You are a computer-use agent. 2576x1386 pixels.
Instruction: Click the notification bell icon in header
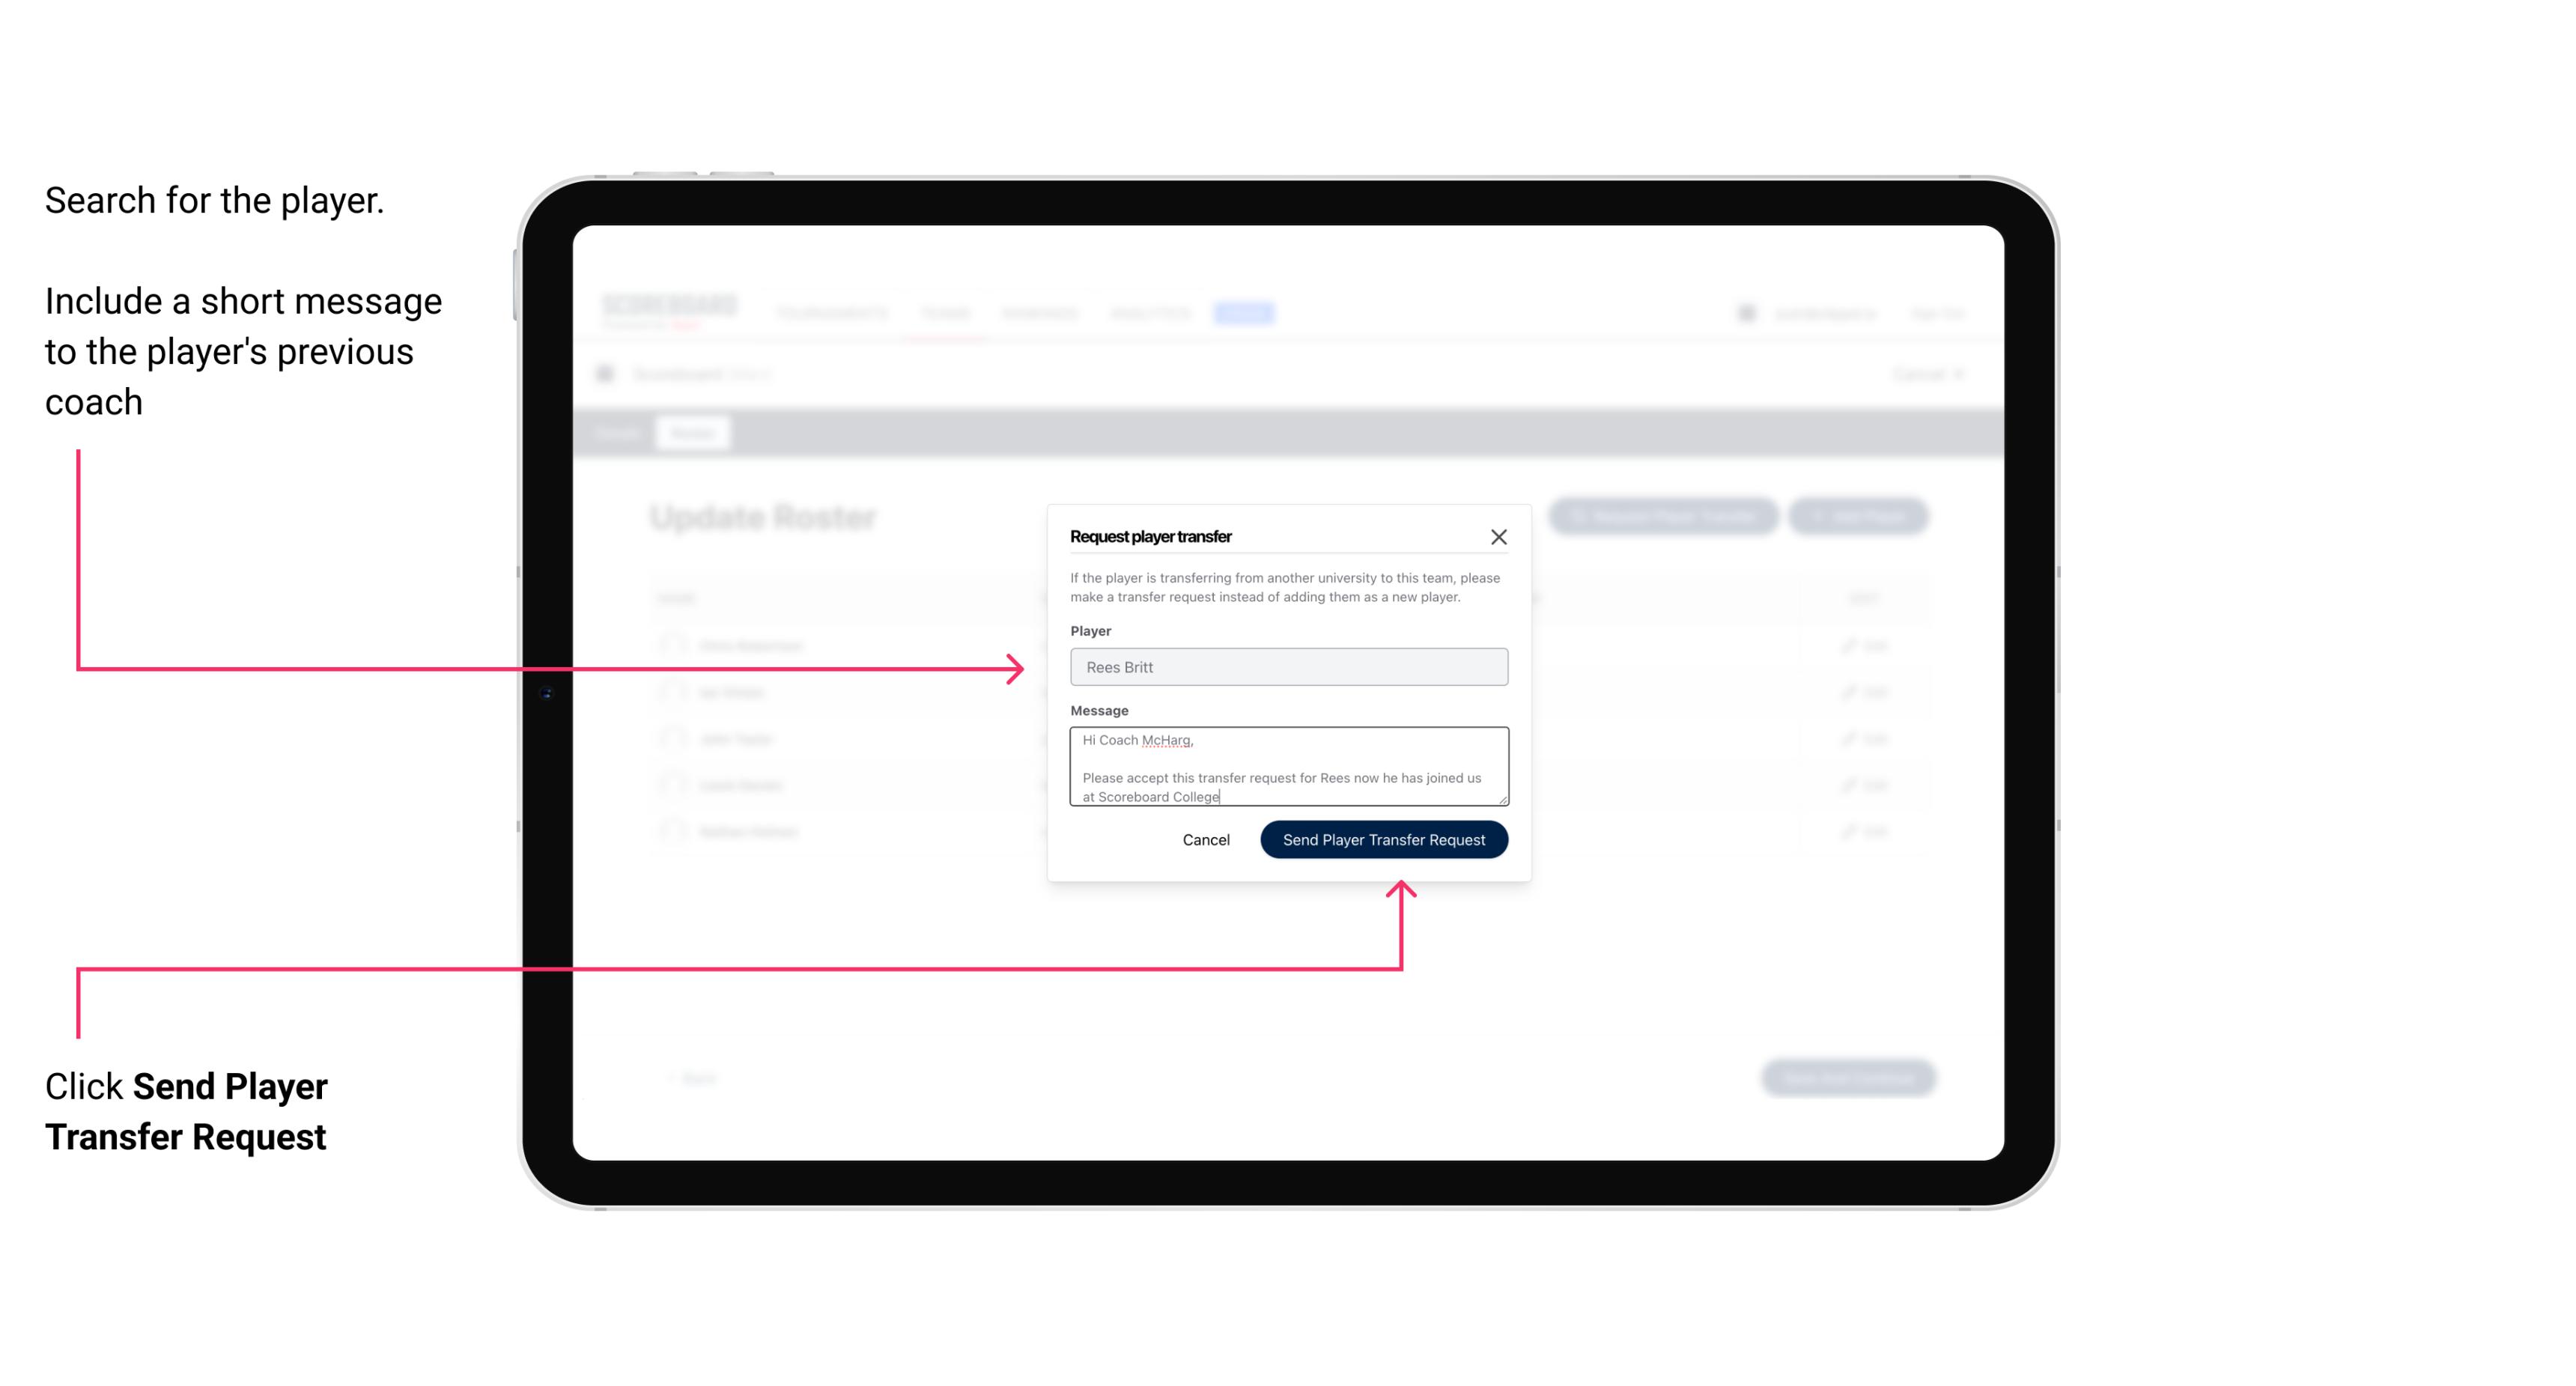click(1745, 312)
